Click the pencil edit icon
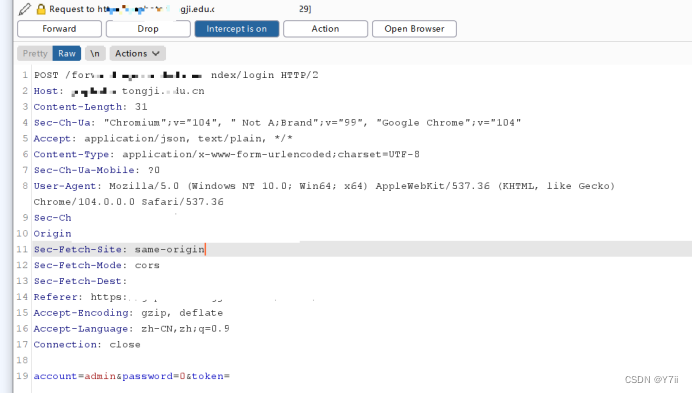693x393 pixels. click(25, 9)
